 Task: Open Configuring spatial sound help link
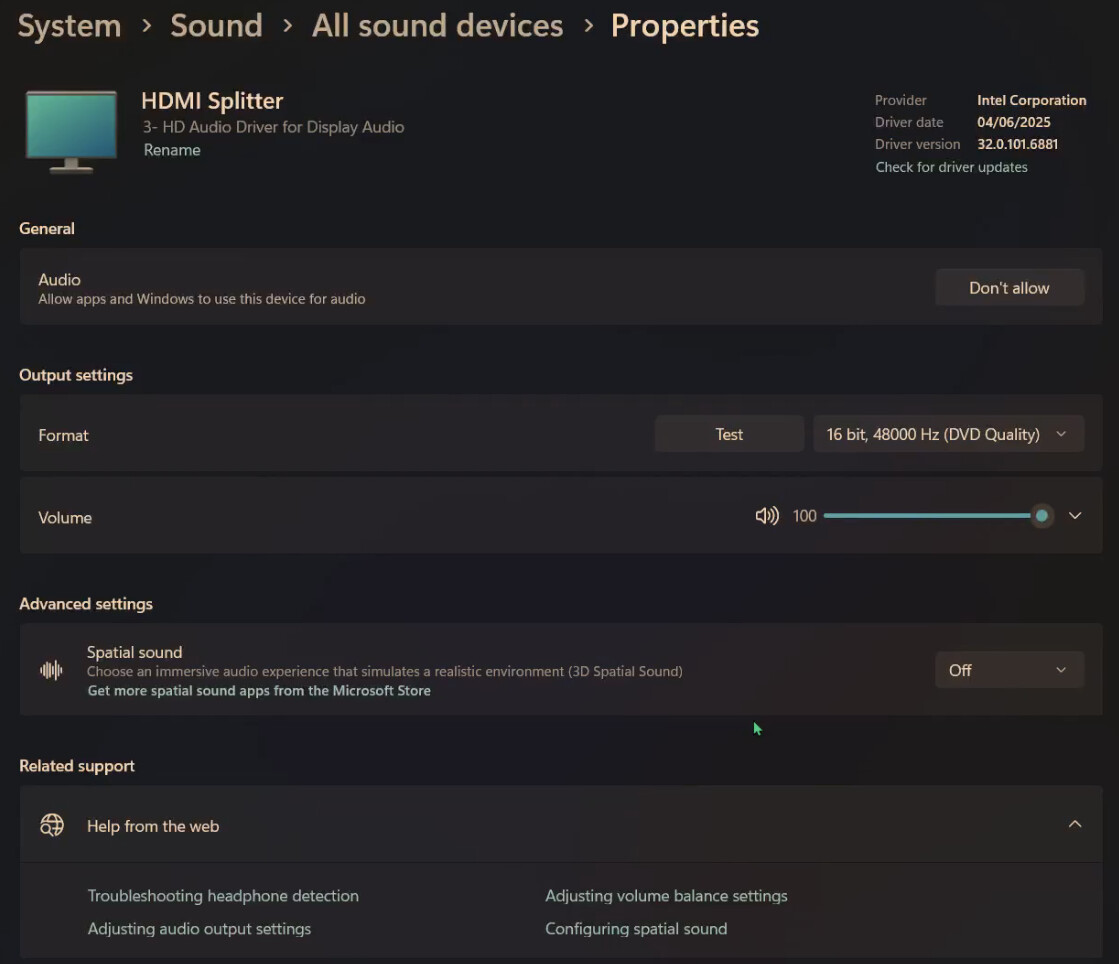tap(636, 929)
